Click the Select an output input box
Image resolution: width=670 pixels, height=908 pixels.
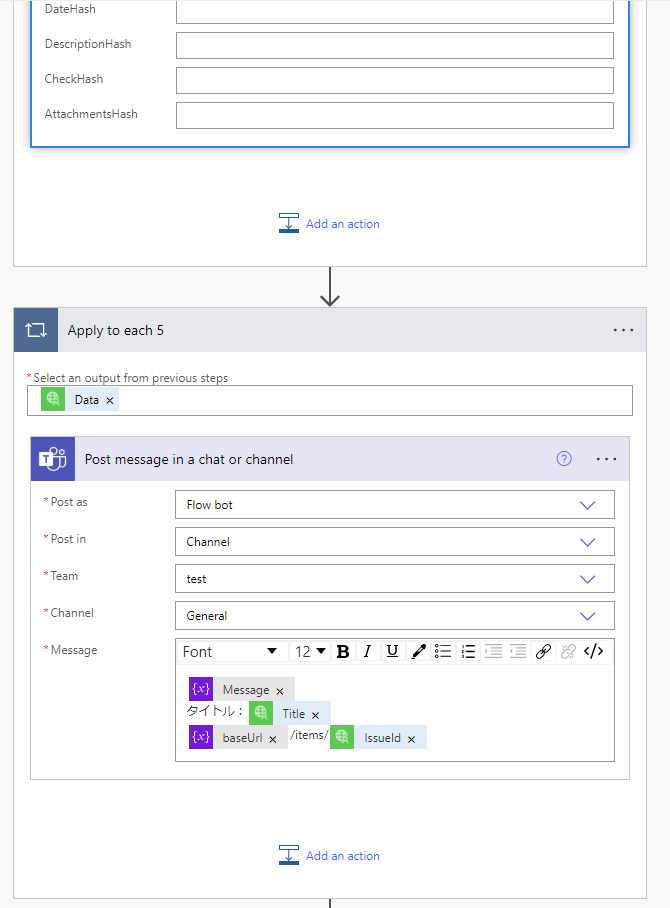(329, 400)
